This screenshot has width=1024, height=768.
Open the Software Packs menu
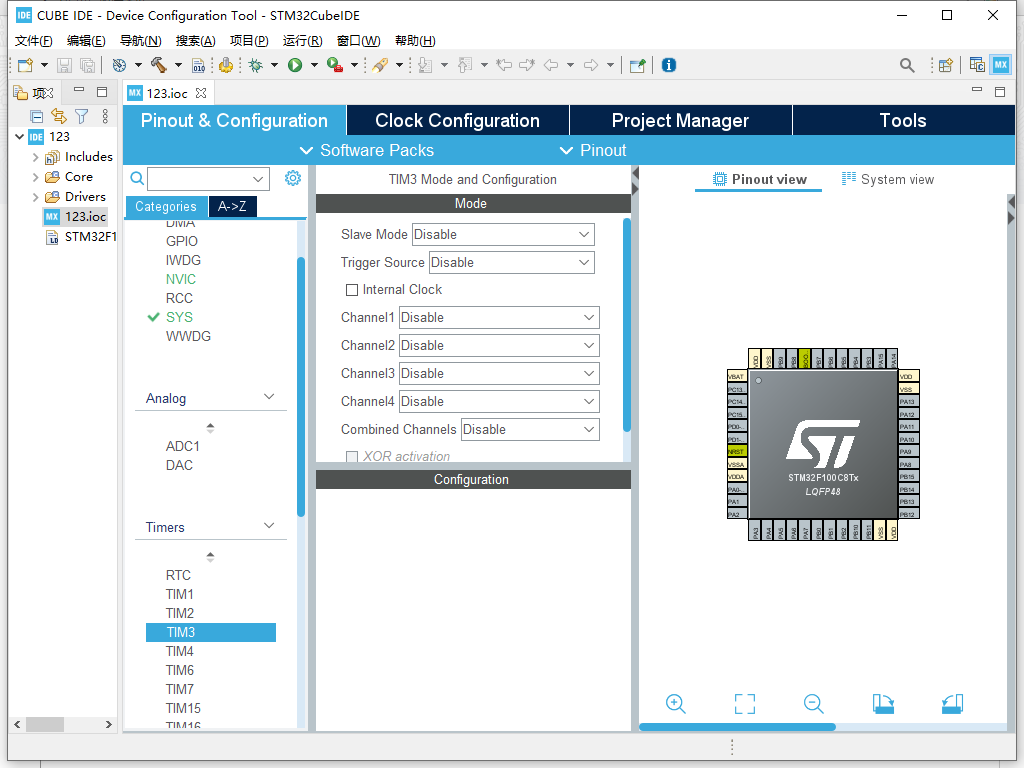pyautogui.click(x=366, y=151)
